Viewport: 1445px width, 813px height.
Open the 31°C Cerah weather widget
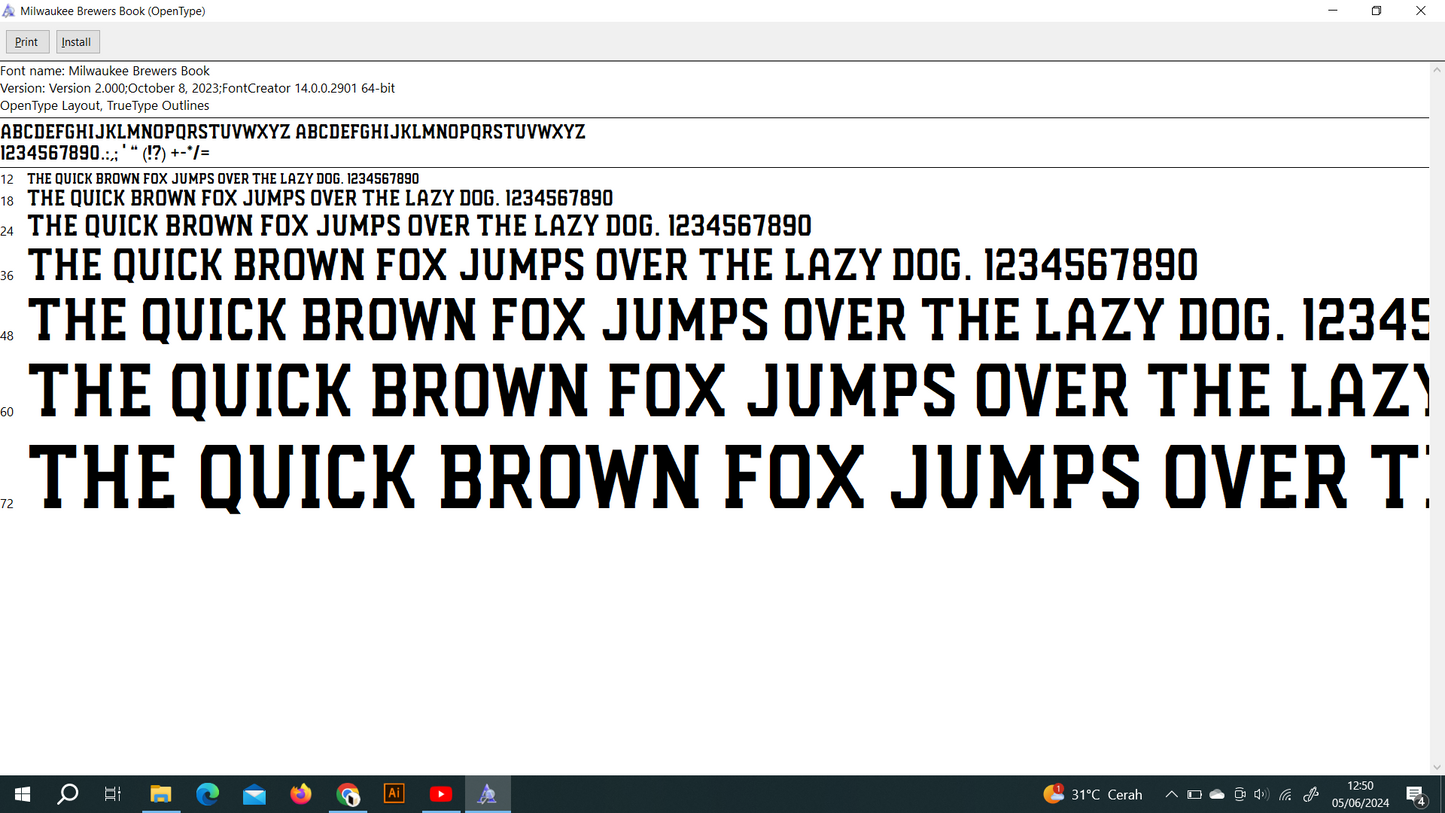point(1093,795)
